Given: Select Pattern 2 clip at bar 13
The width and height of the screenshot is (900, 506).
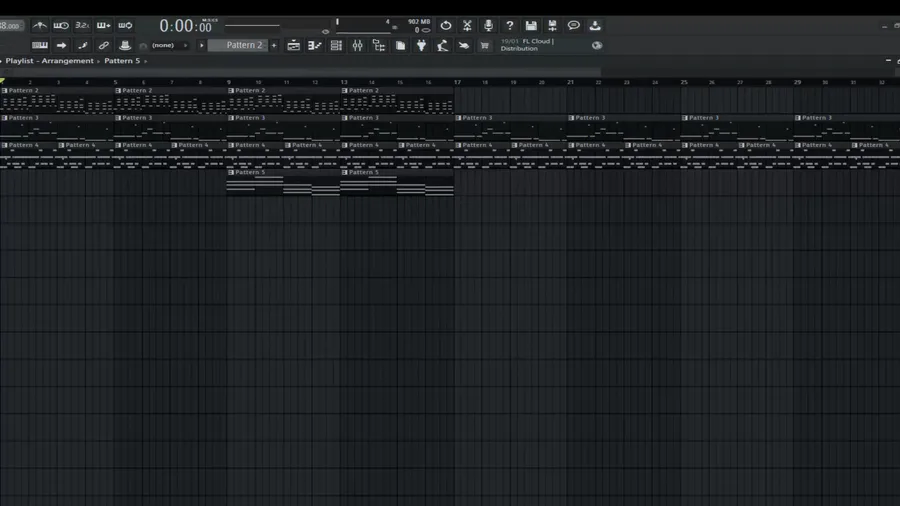Looking at the screenshot, I should click(x=397, y=100).
